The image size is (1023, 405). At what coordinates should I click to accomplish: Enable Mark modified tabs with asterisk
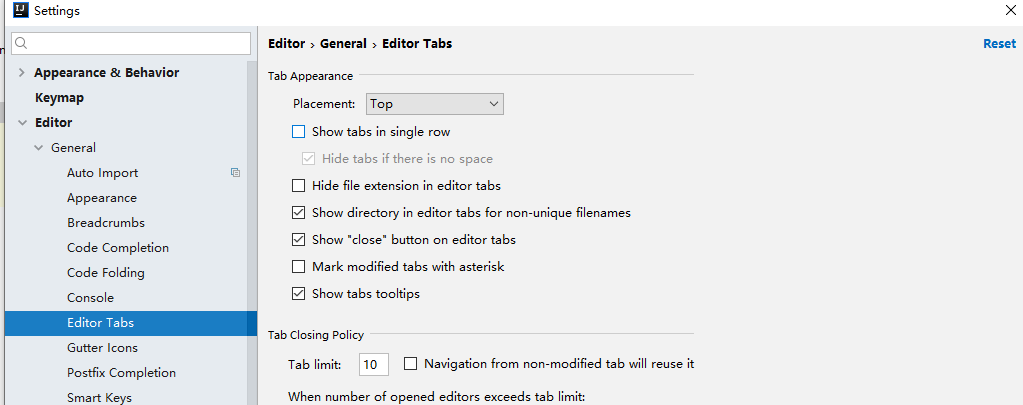point(298,267)
